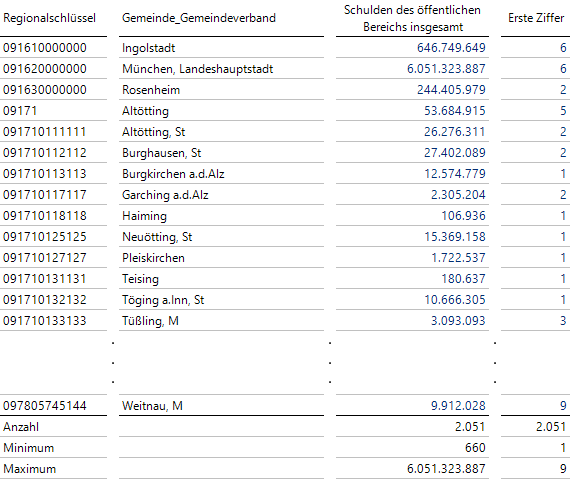Select regional key 09171 cell
Screen dimensions: 582x480
20,111
